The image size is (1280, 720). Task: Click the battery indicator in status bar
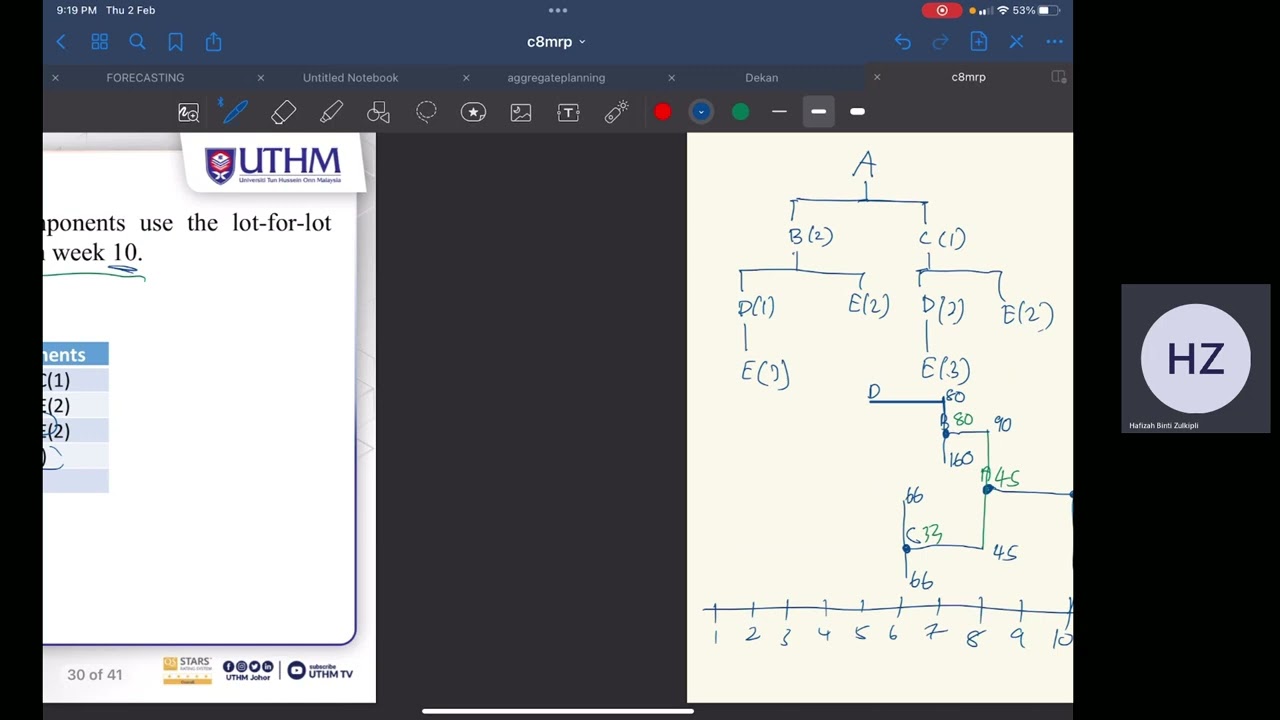(1047, 10)
